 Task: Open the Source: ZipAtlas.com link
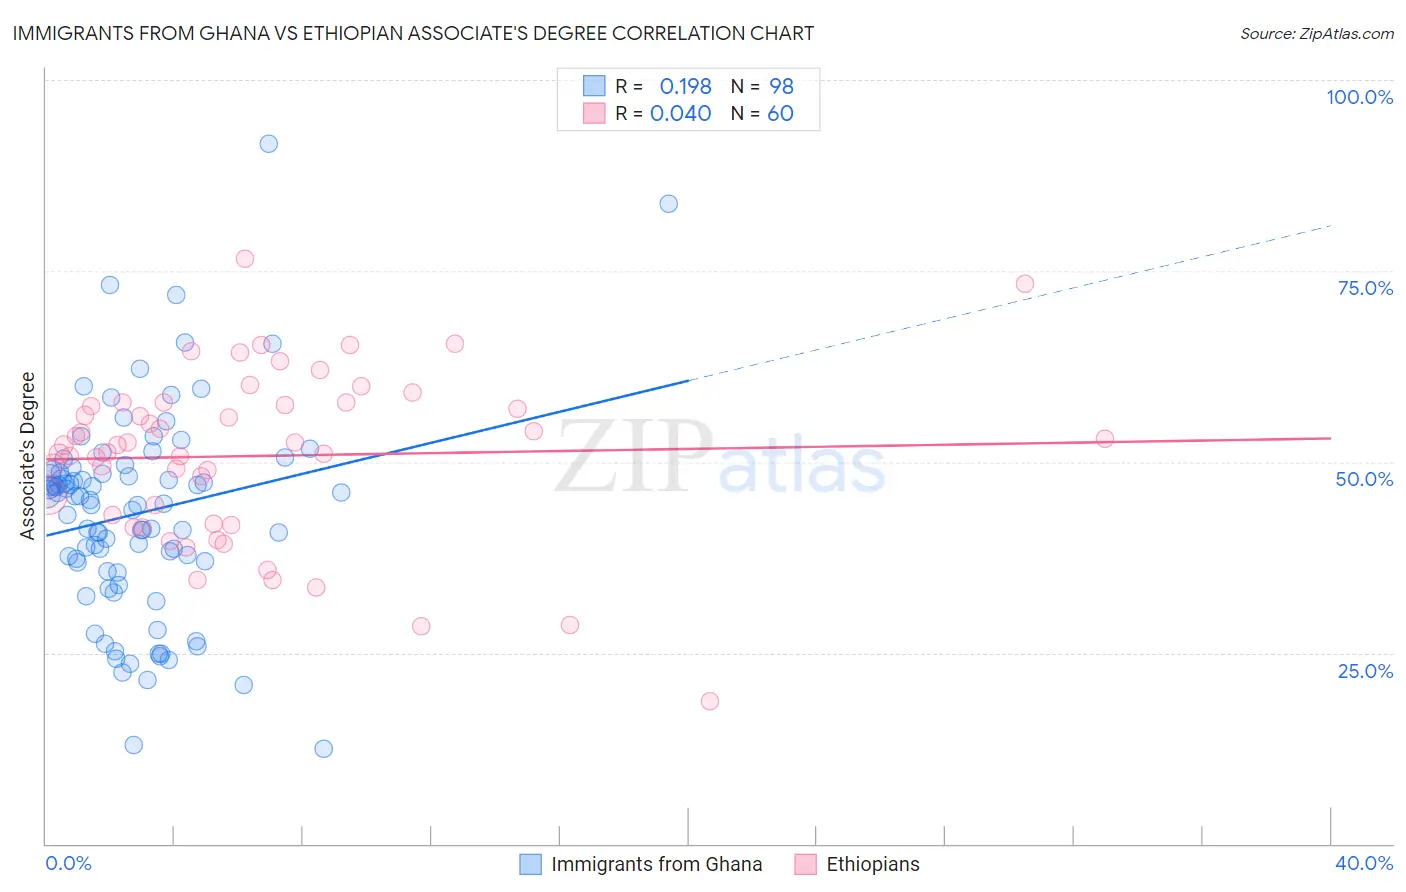point(1317,33)
